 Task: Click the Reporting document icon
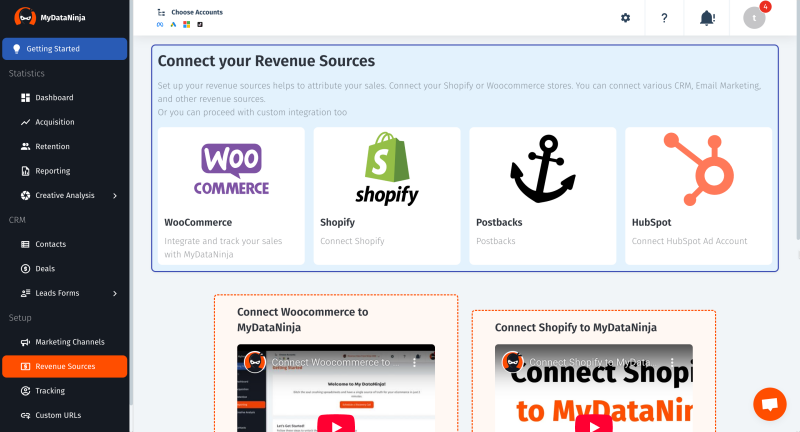[x=25, y=171]
